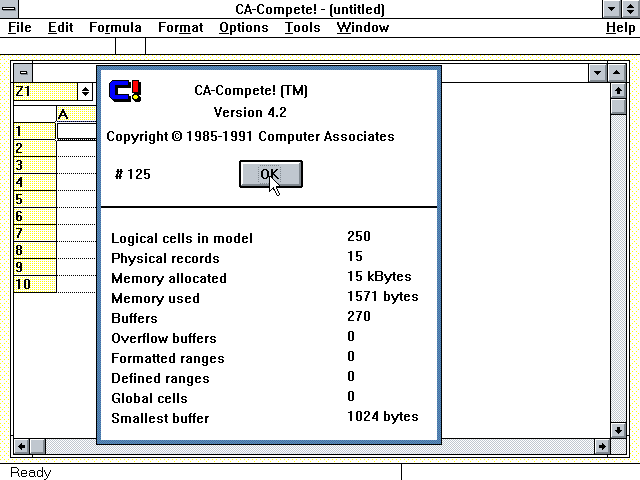Image resolution: width=640 pixels, height=480 pixels.
Task: Restore the CA-Compete! application window size
Action: point(631,9)
